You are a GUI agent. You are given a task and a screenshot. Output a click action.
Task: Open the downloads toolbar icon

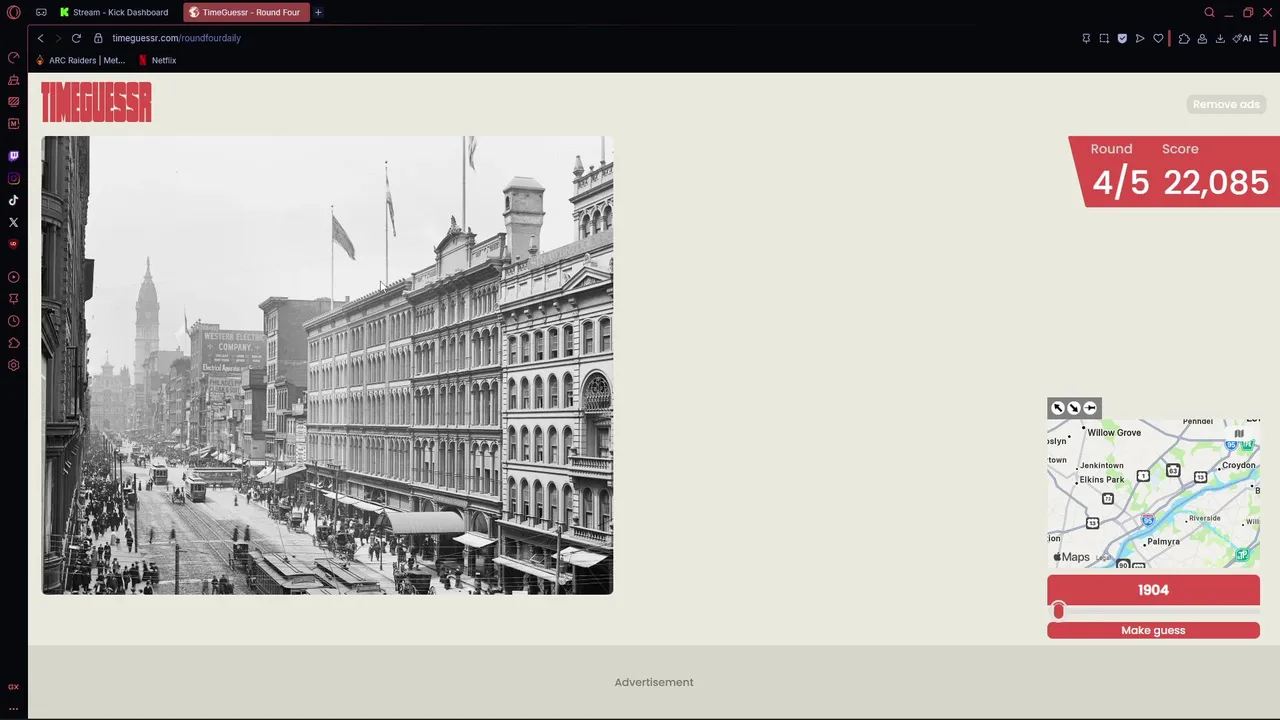tap(1220, 38)
